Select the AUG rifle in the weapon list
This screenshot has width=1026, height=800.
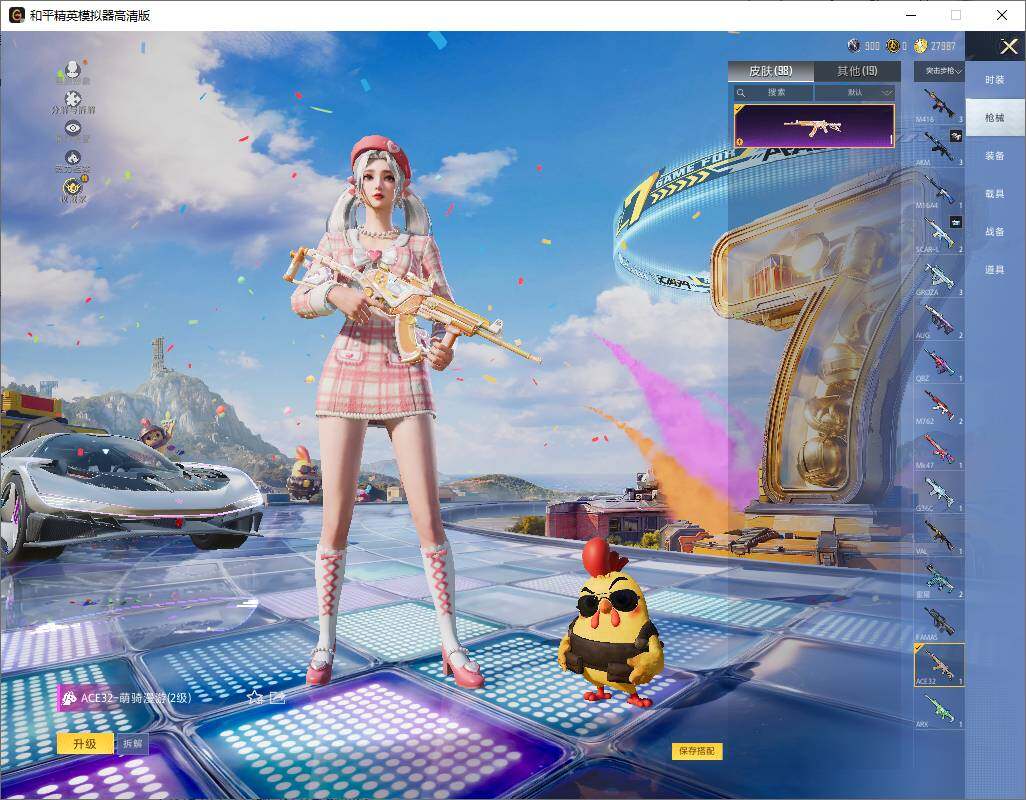pyautogui.click(x=939, y=319)
